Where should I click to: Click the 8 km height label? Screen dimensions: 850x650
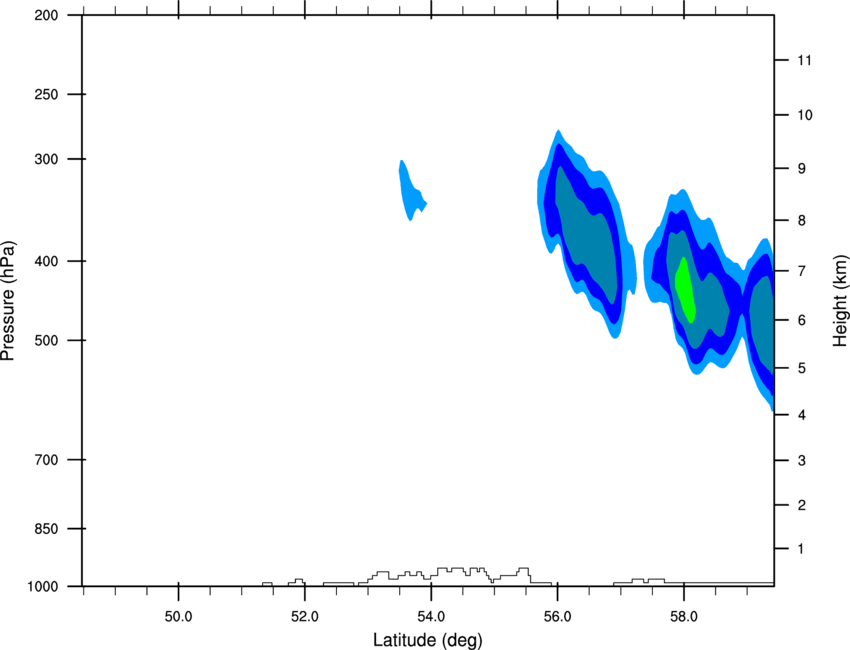pyautogui.click(x=802, y=221)
